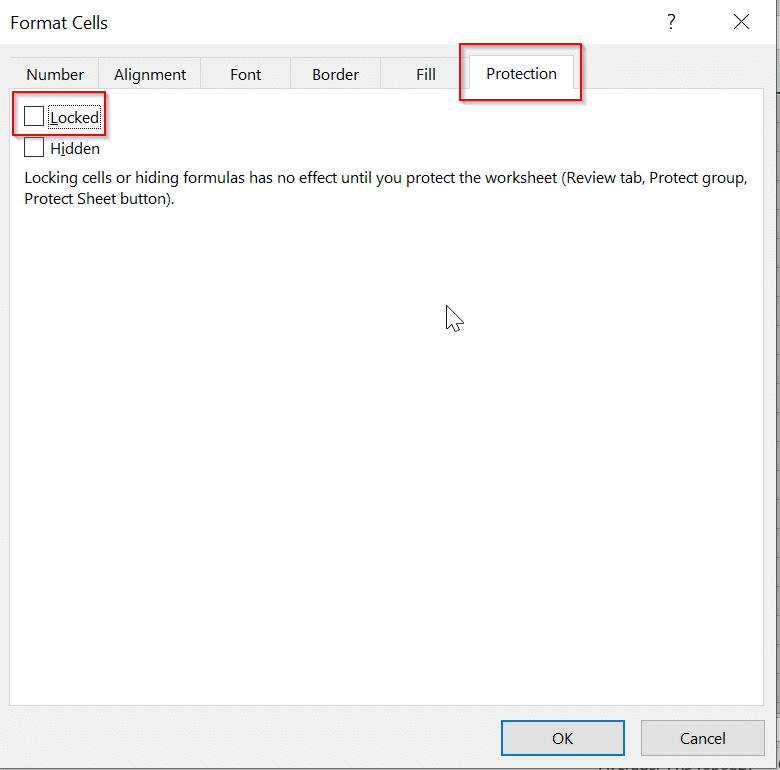Switch to the Number tab
The image size is (780, 770).
pyautogui.click(x=55, y=74)
